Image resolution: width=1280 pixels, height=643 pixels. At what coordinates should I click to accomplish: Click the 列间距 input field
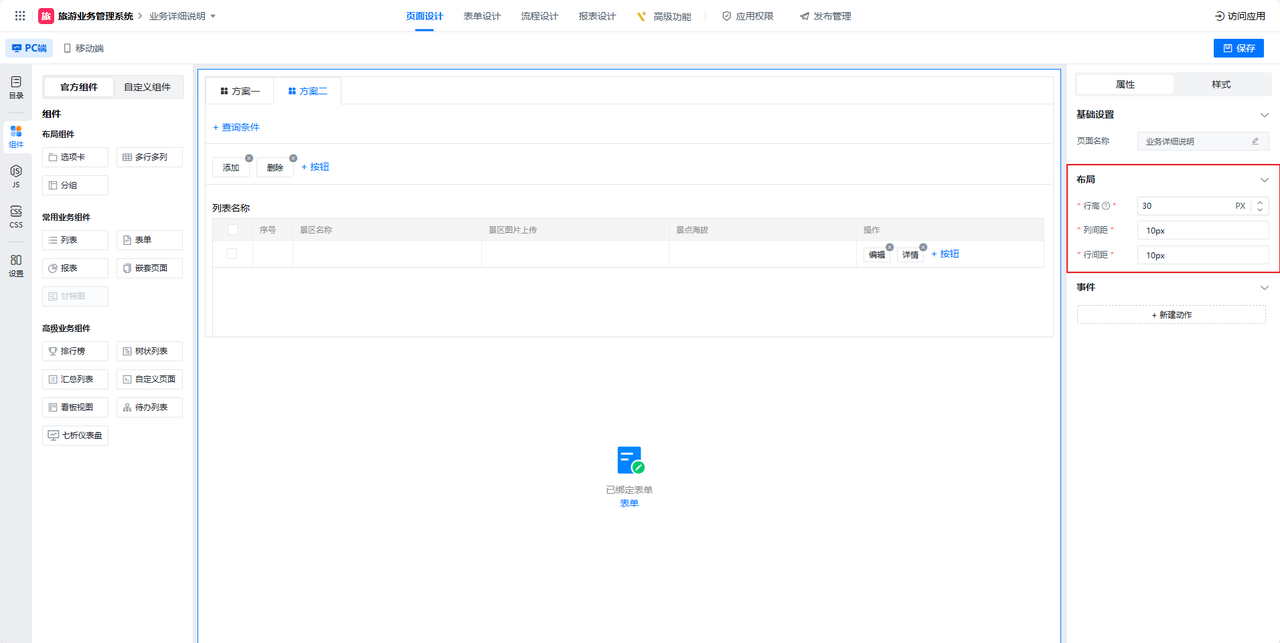[x=1203, y=231]
